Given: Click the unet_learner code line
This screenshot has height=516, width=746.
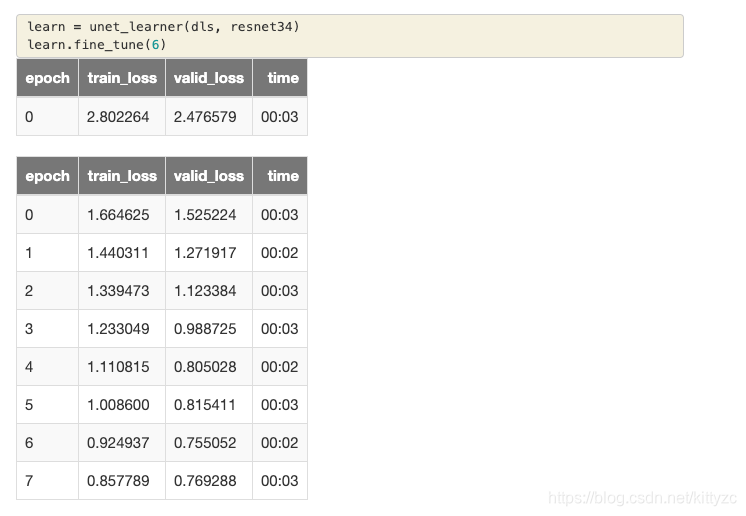Looking at the screenshot, I should (163, 27).
